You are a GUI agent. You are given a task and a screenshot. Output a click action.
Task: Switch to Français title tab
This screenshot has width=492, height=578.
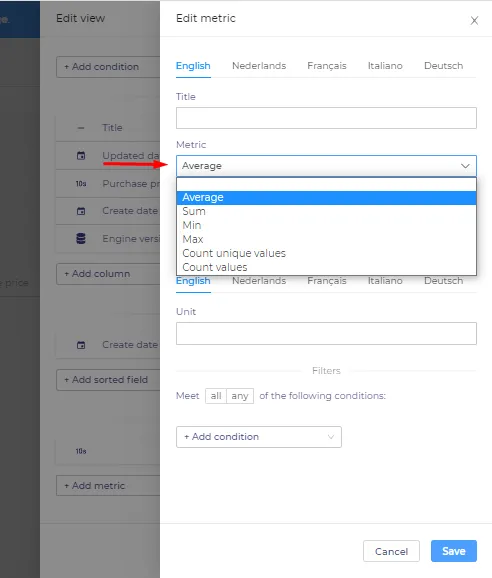click(327, 66)
